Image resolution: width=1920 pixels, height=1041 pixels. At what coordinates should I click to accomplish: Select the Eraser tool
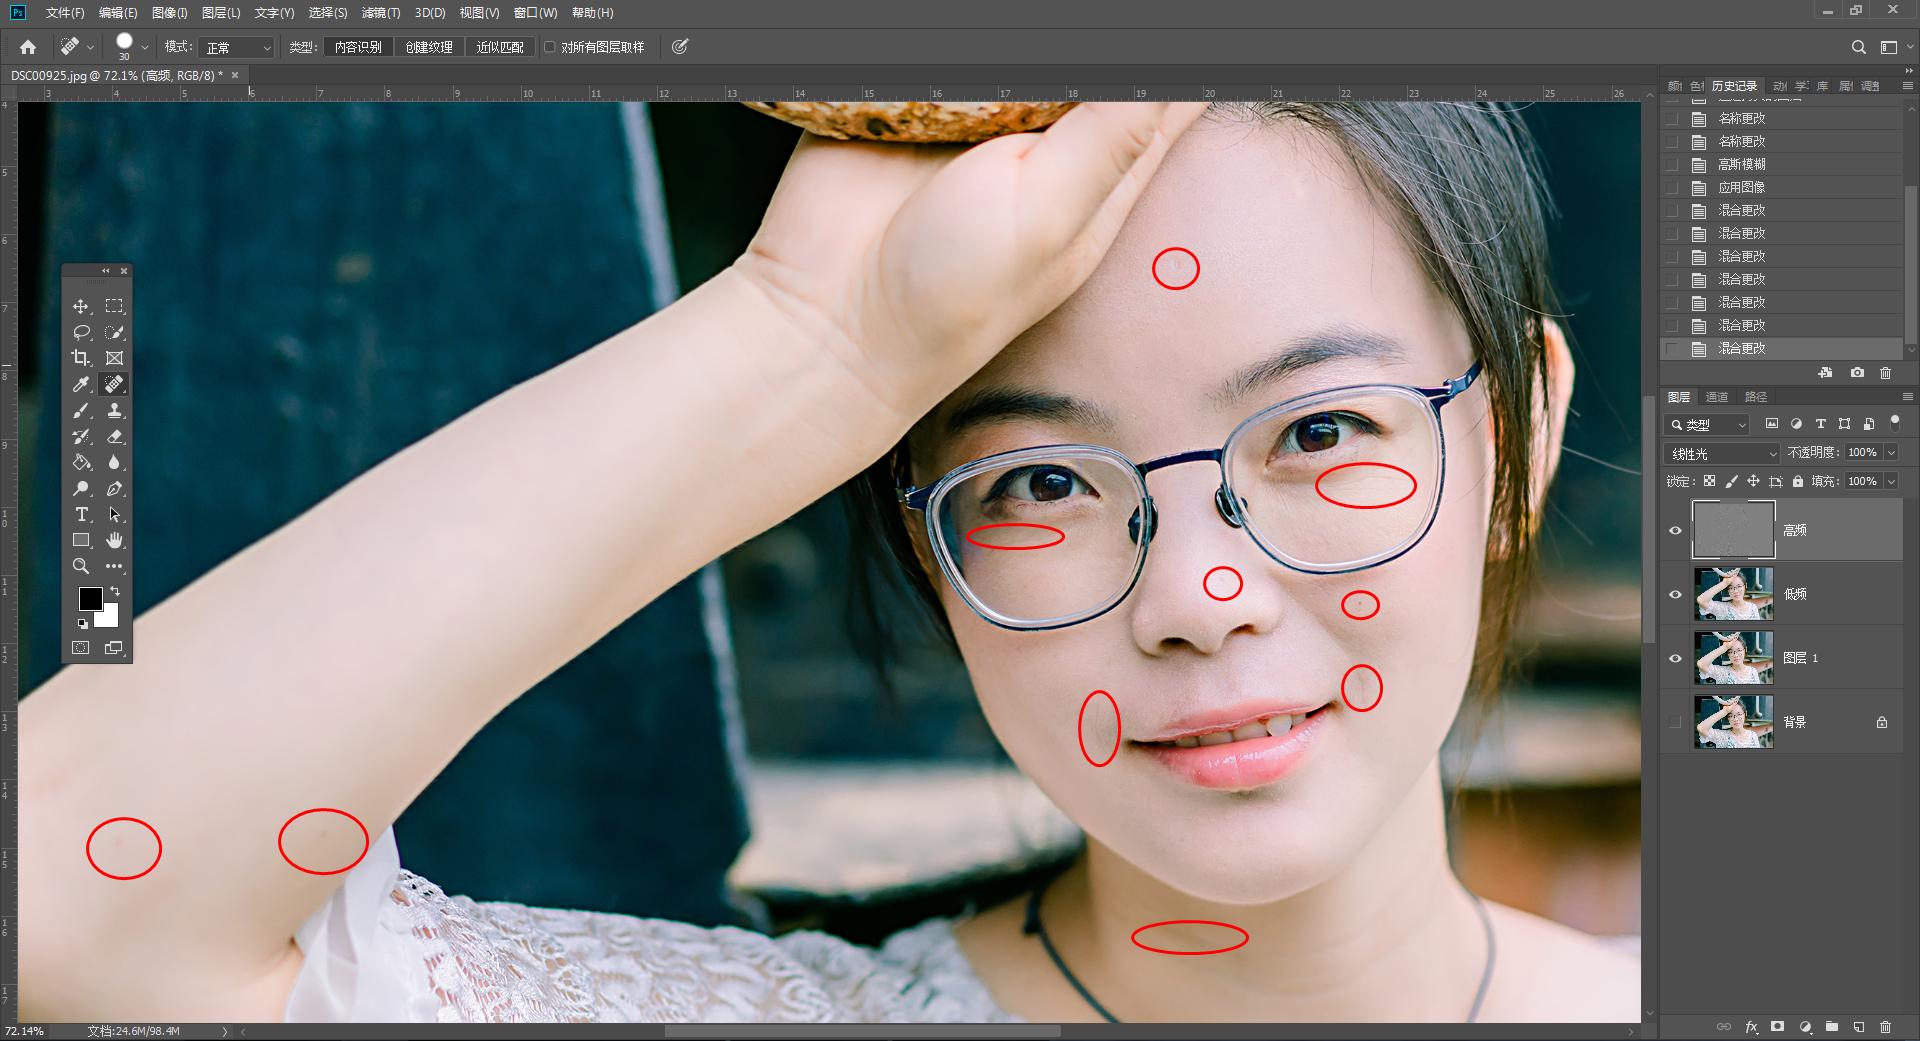pyautogui.click(x=115, y=436)
